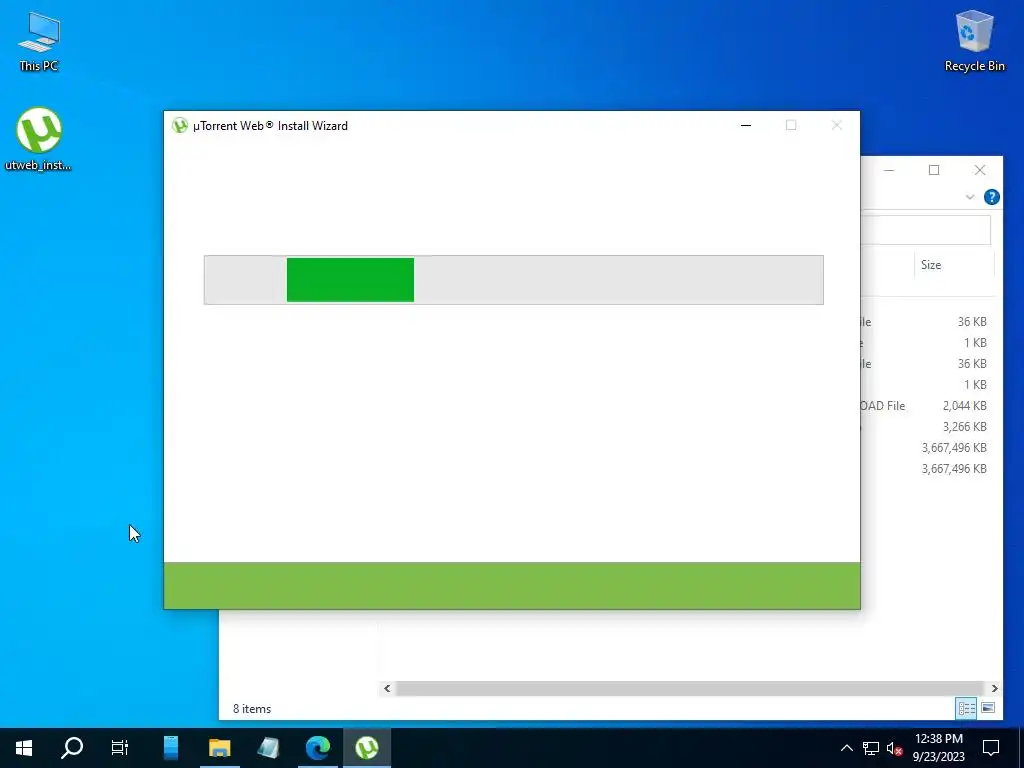Click the 8 items status text

pyautogui.click(x=252, y=709)
